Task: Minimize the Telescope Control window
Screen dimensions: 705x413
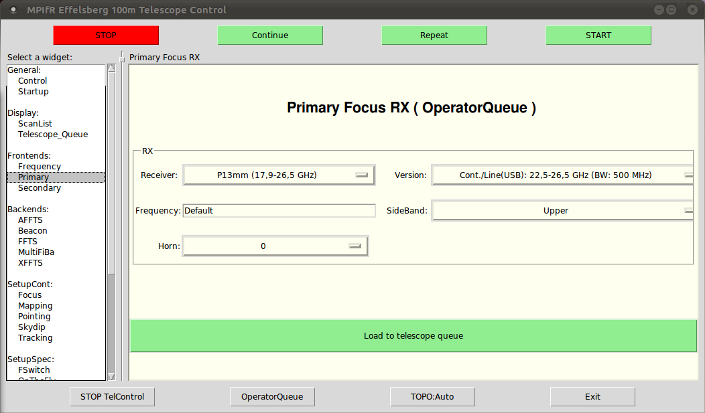Action: point(659,9)
